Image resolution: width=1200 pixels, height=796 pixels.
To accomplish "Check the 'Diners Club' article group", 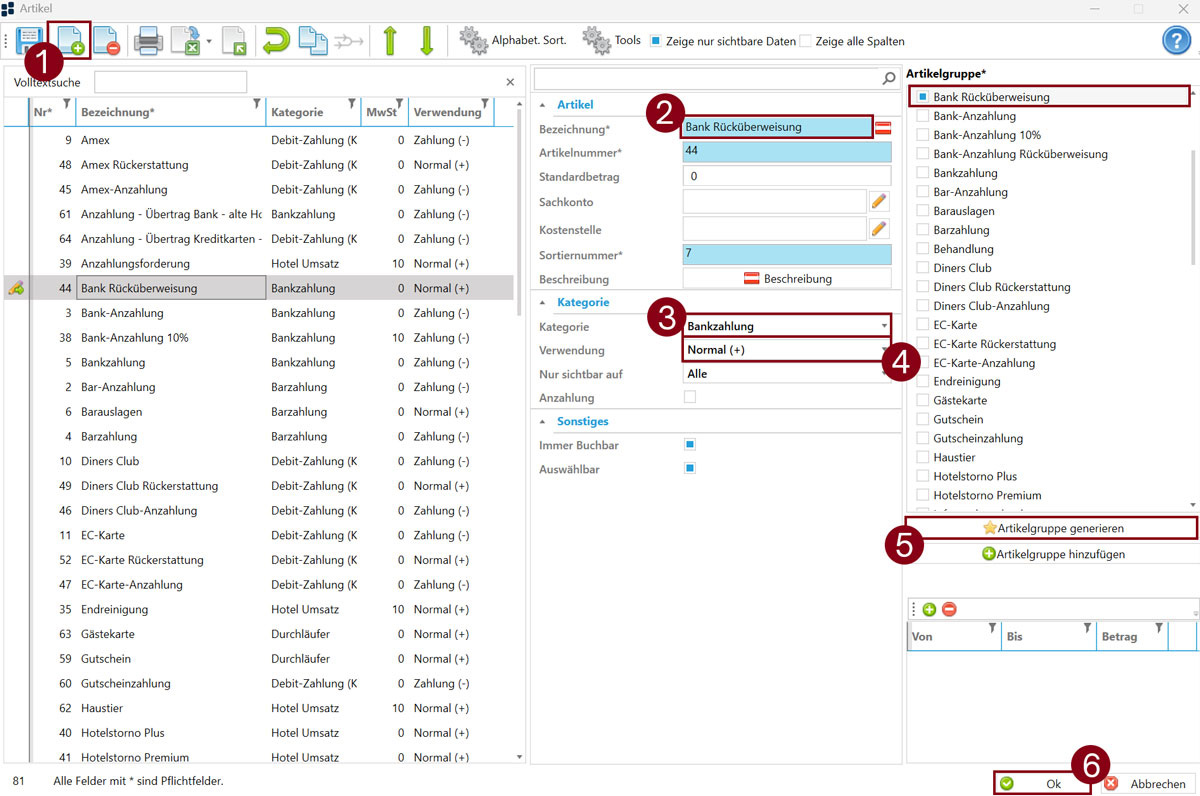I will click(923, 268).
